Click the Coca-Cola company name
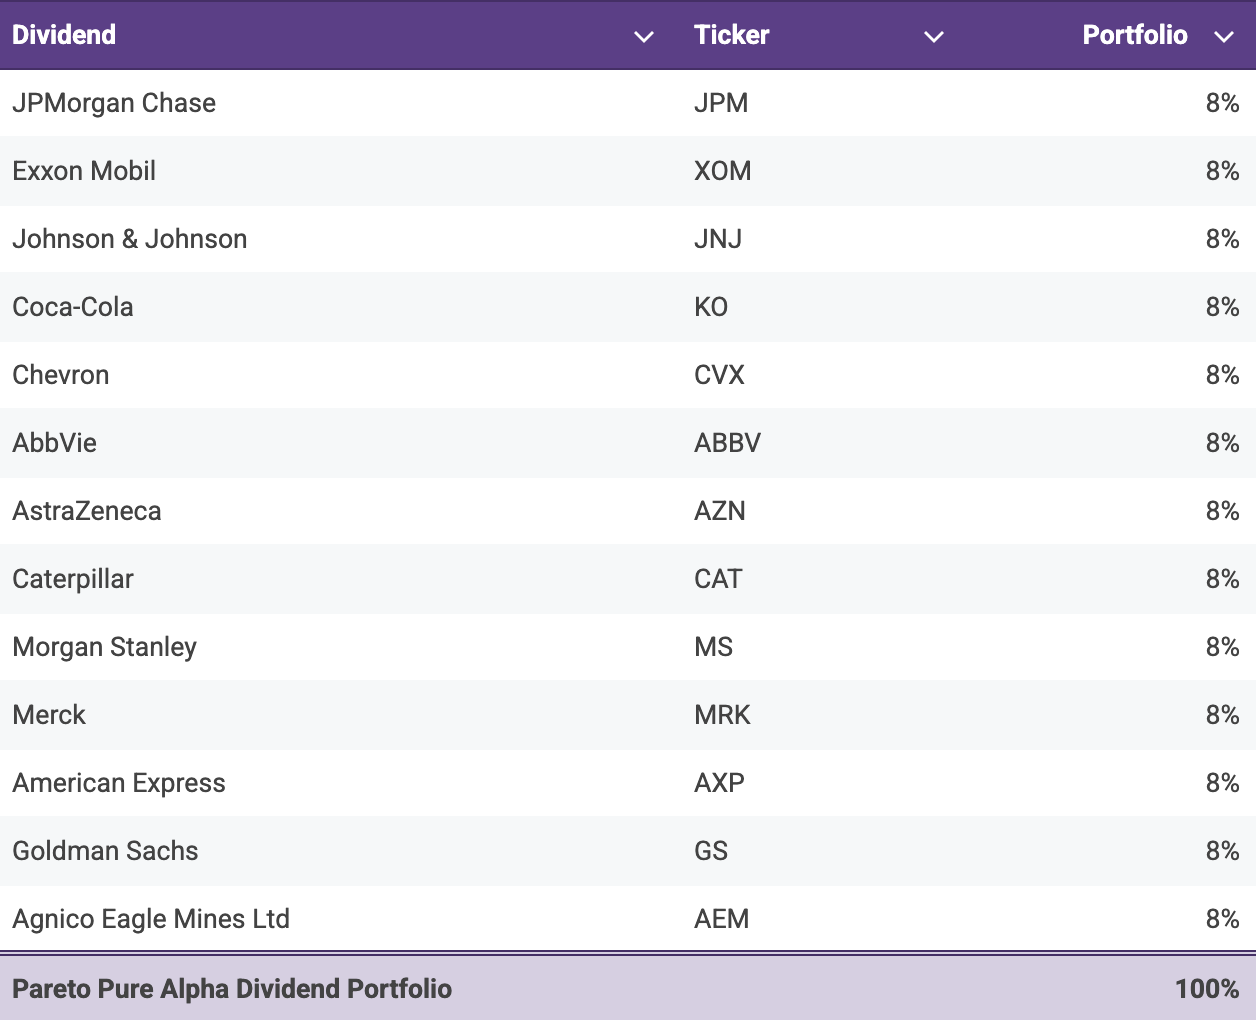The width and height of the screenshot is (1256, 1020). click(73, 307)
